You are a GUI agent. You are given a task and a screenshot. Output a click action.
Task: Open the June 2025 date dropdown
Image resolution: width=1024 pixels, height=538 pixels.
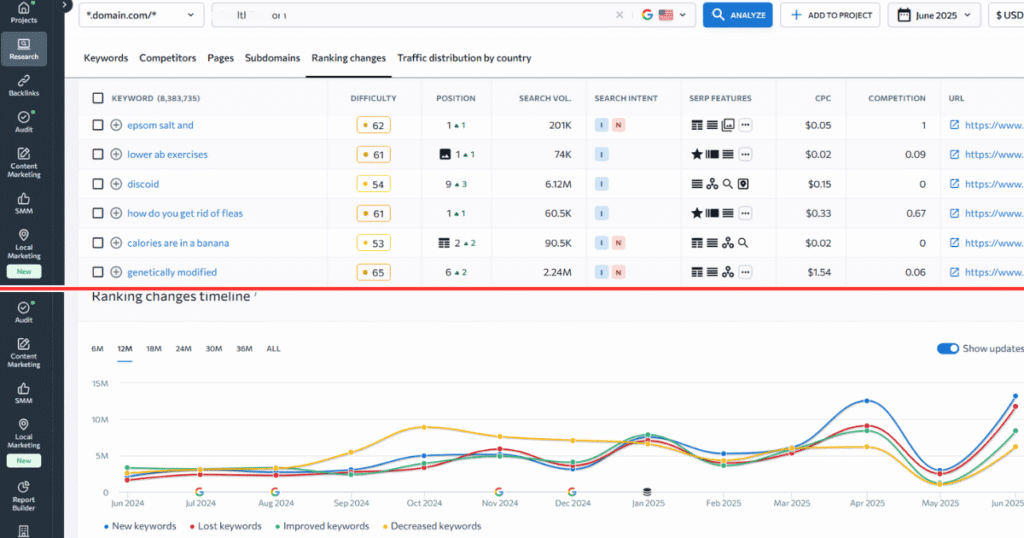tap(934, 15)
